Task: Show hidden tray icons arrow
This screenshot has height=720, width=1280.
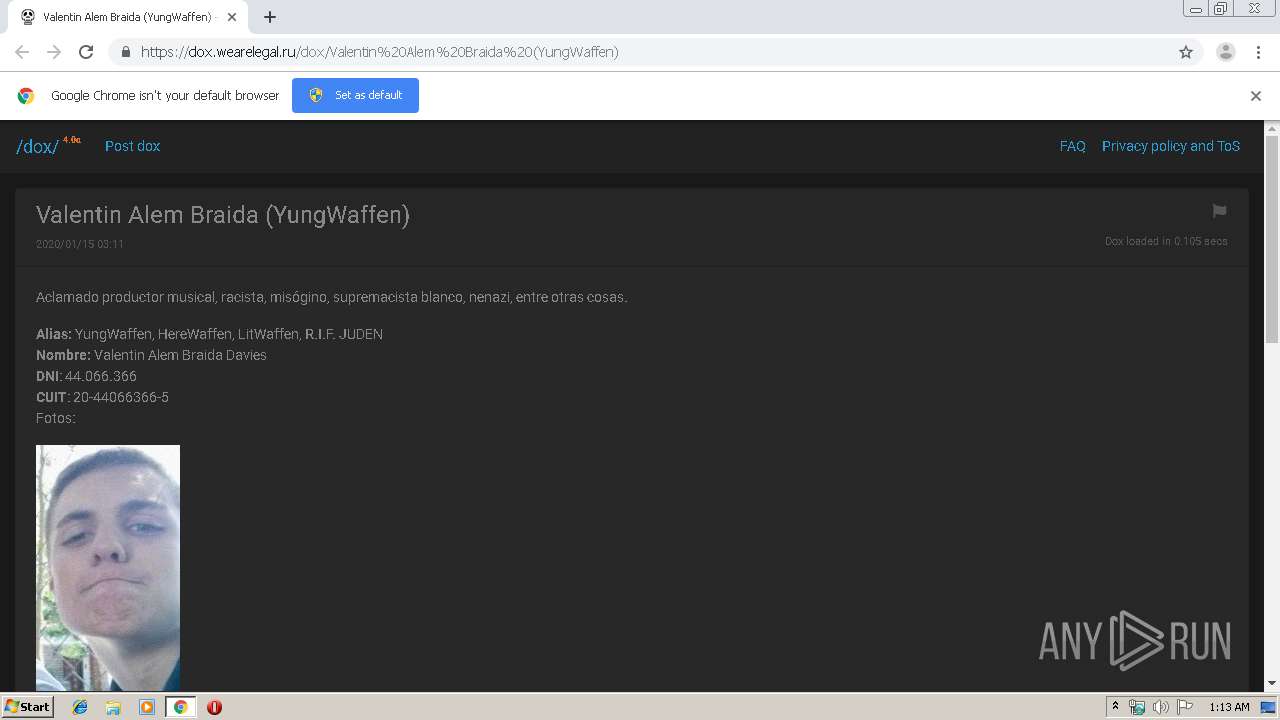Action: (1115, 707)
